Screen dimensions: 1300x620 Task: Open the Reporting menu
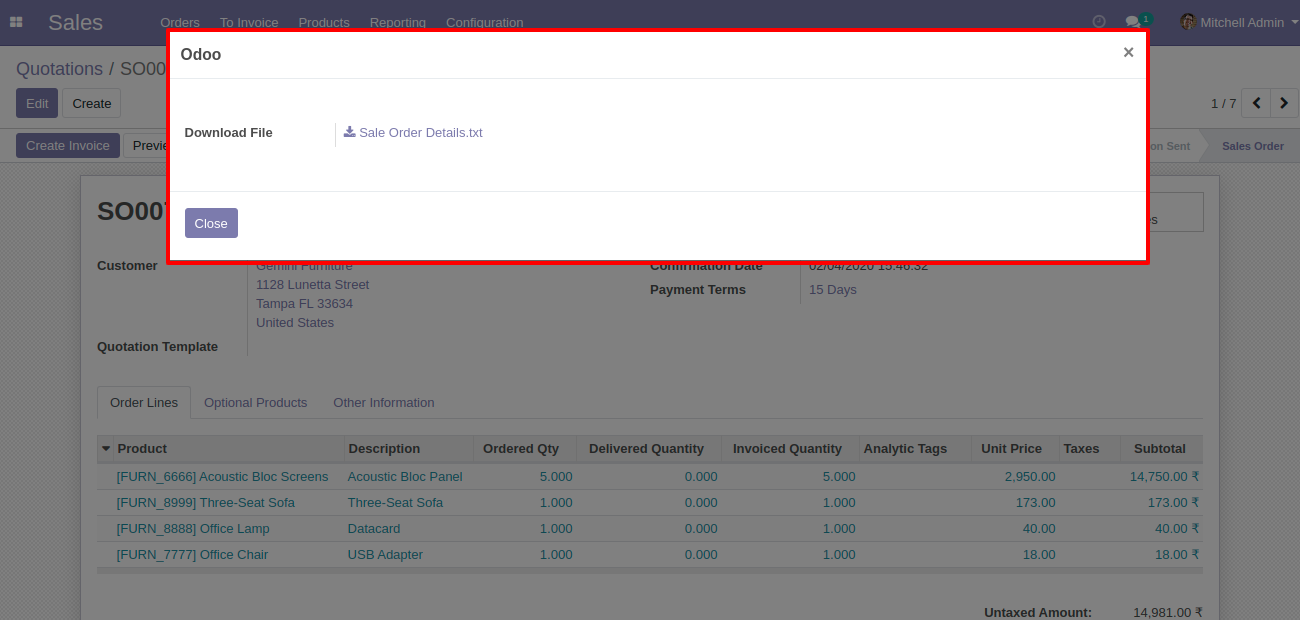pos(398,22)
